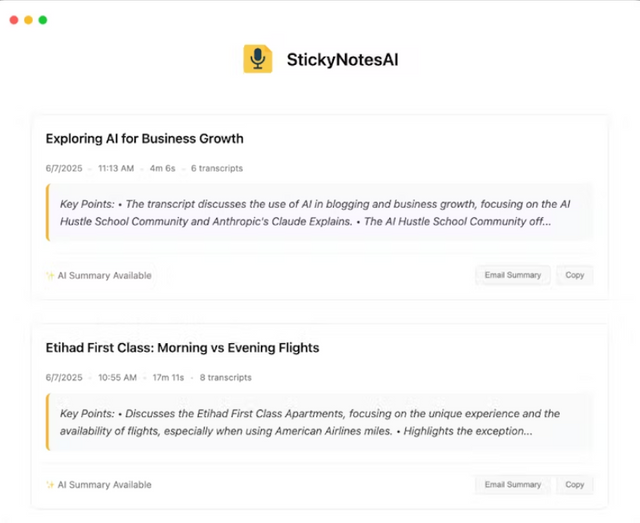
Task: Click the 6/7/2025 date on Exploring AI note
Action: click(x=64, y=168)
